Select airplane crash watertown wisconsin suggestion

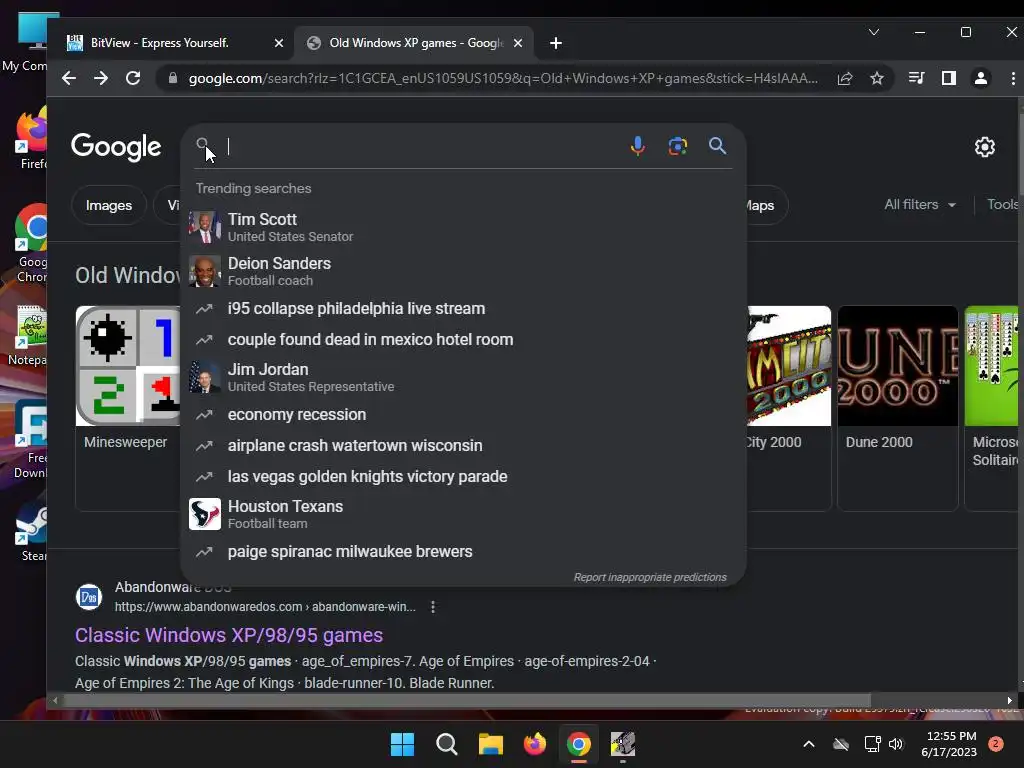point(462,445)
